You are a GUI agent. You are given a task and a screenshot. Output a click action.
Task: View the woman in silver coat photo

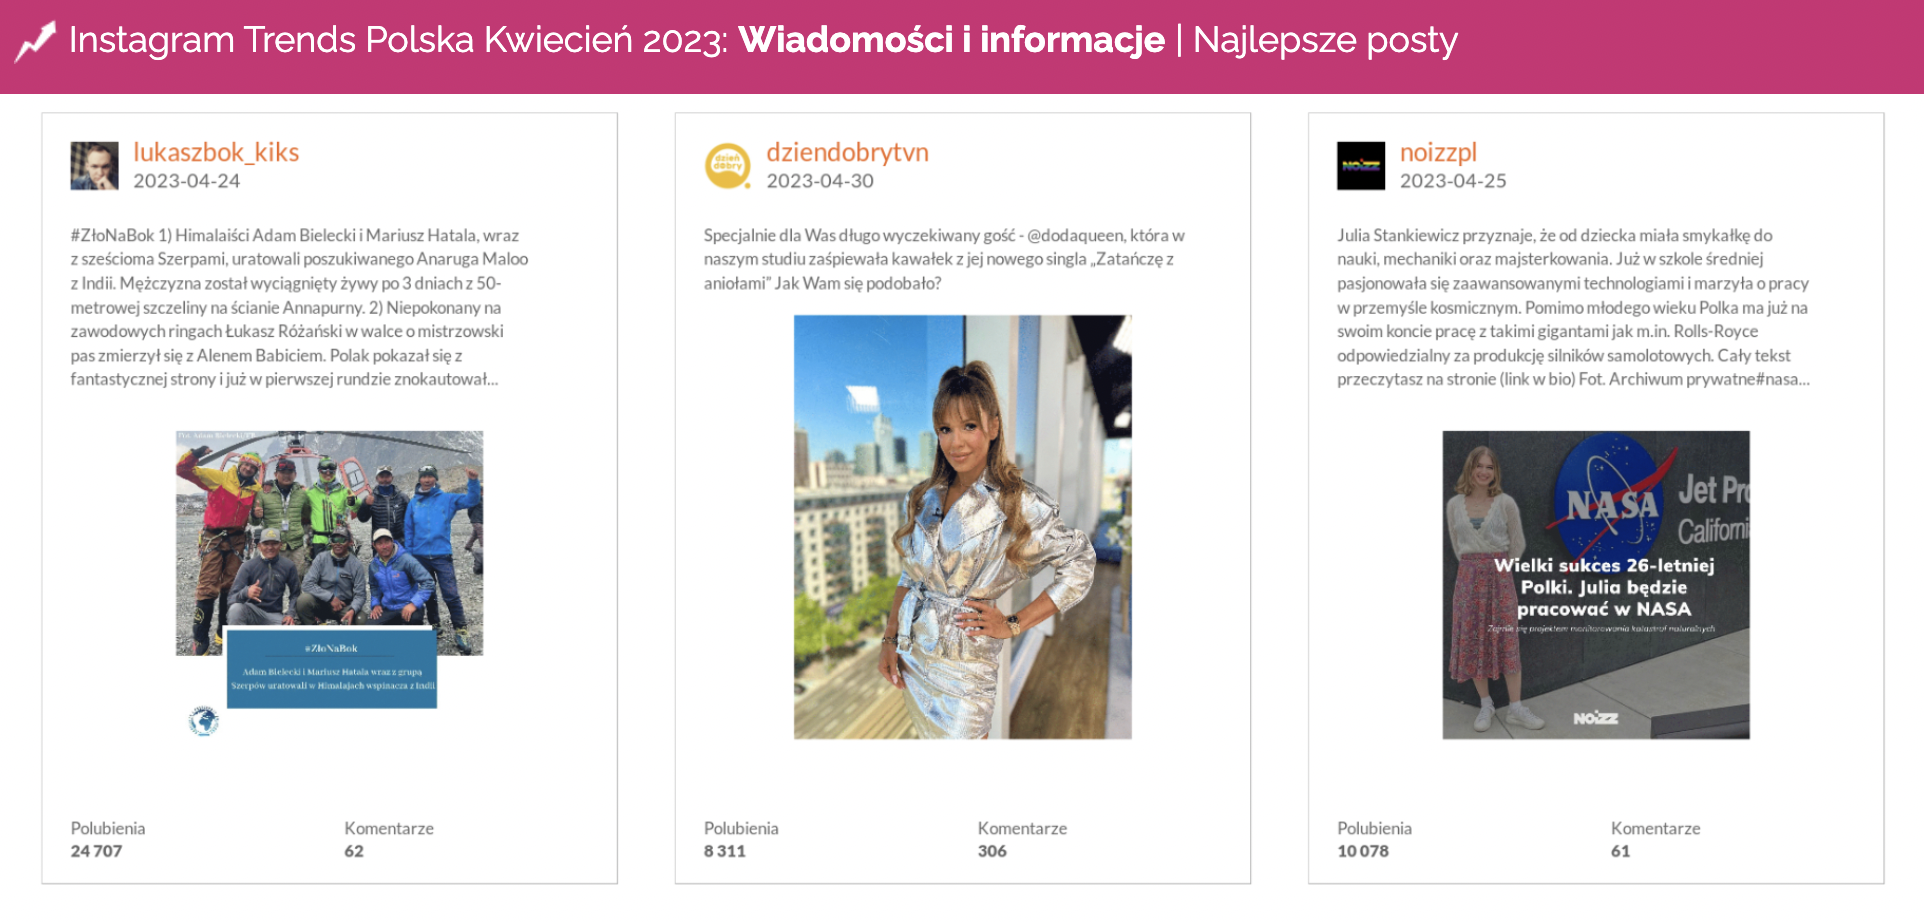[962, 527]
